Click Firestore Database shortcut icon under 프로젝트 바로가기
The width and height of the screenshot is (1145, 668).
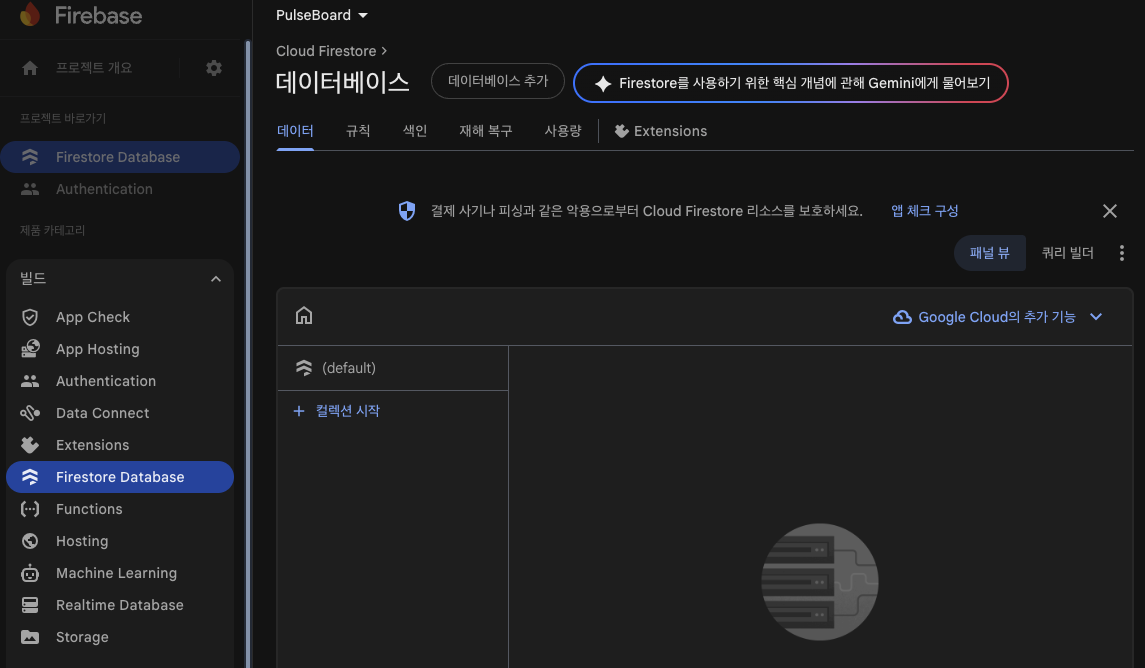pyautogui.click(x=30, y=157)
